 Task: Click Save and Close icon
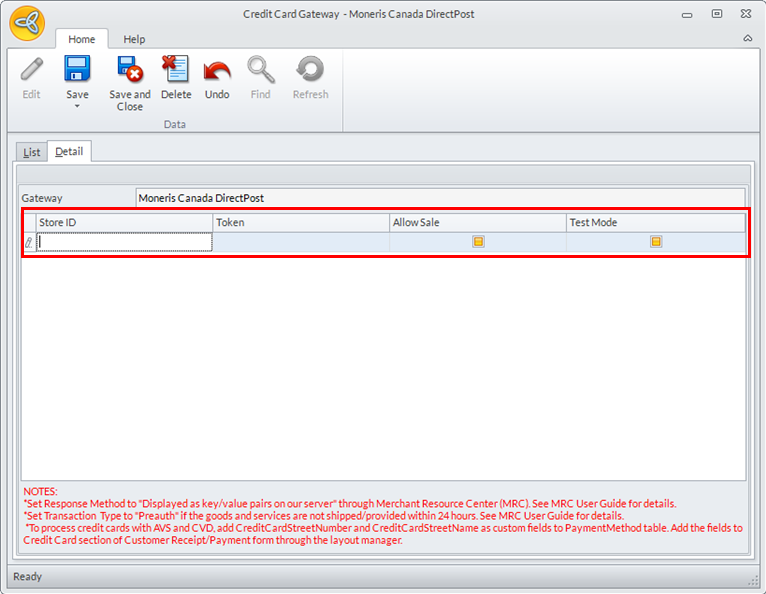[x=129, y=68]
